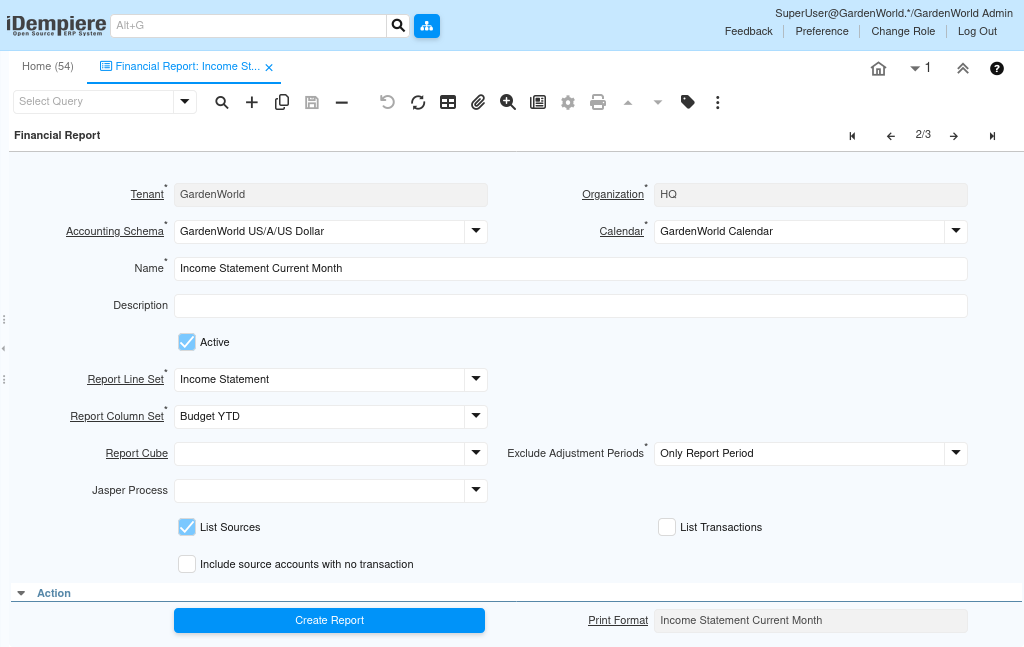Click the Print printer icon
The height and width of the screenshot is (647, 1024).
(598, 102)
